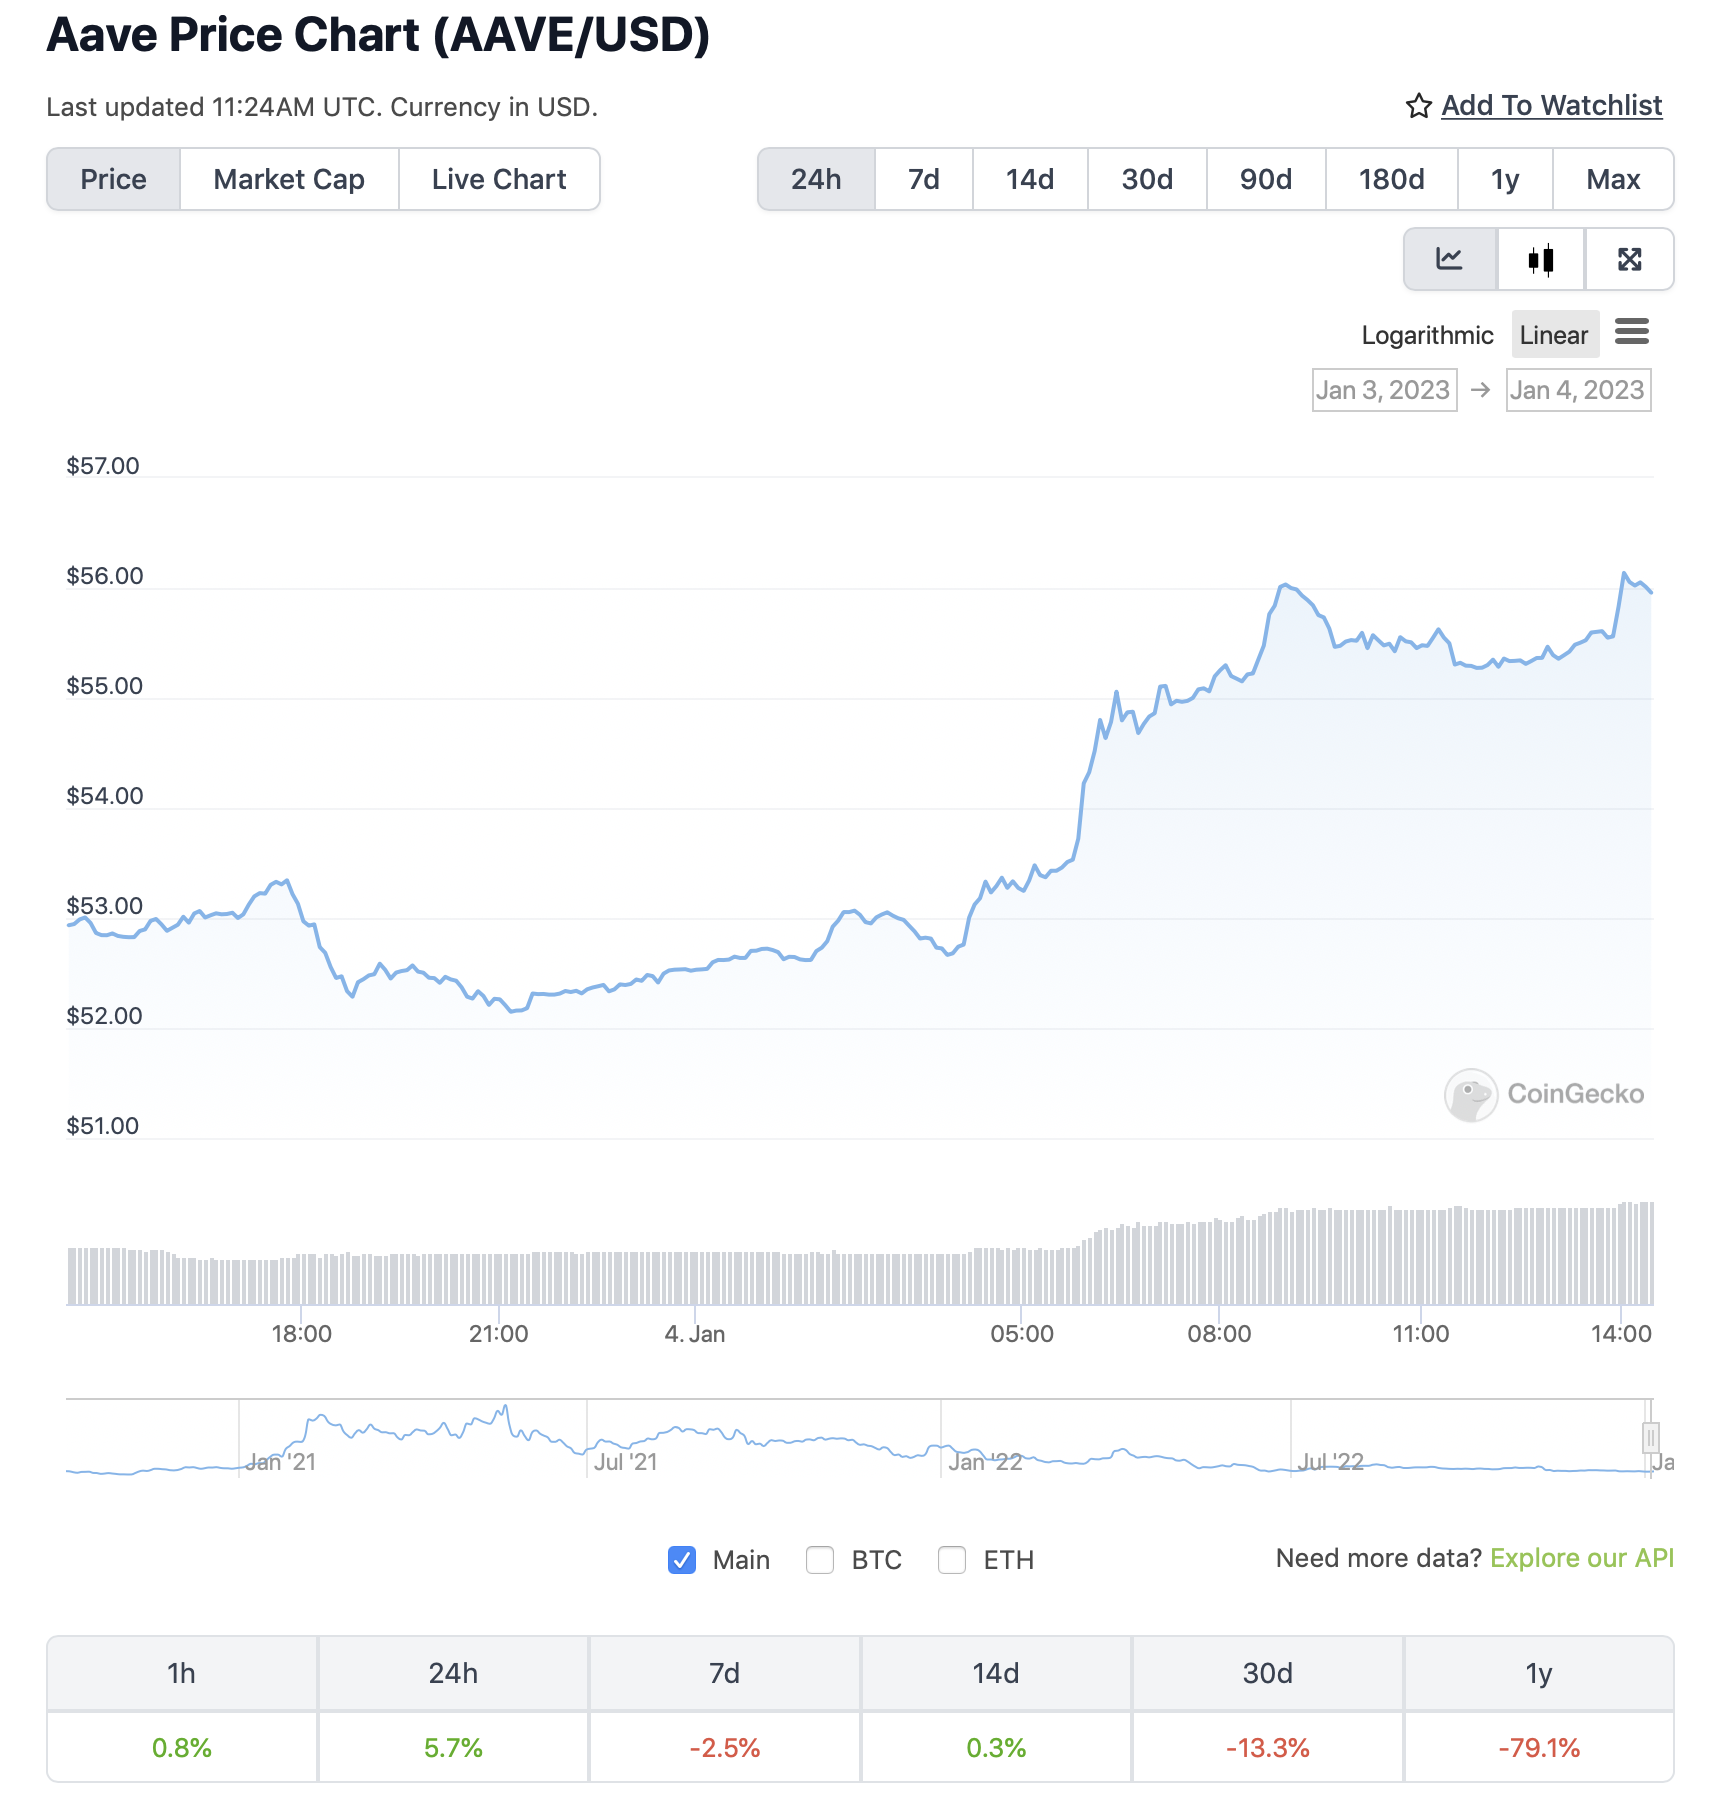Viewport: 1718px width, 1816px height.
Task: Uncheck the Main checkbox
Action: pos(682,1559)
